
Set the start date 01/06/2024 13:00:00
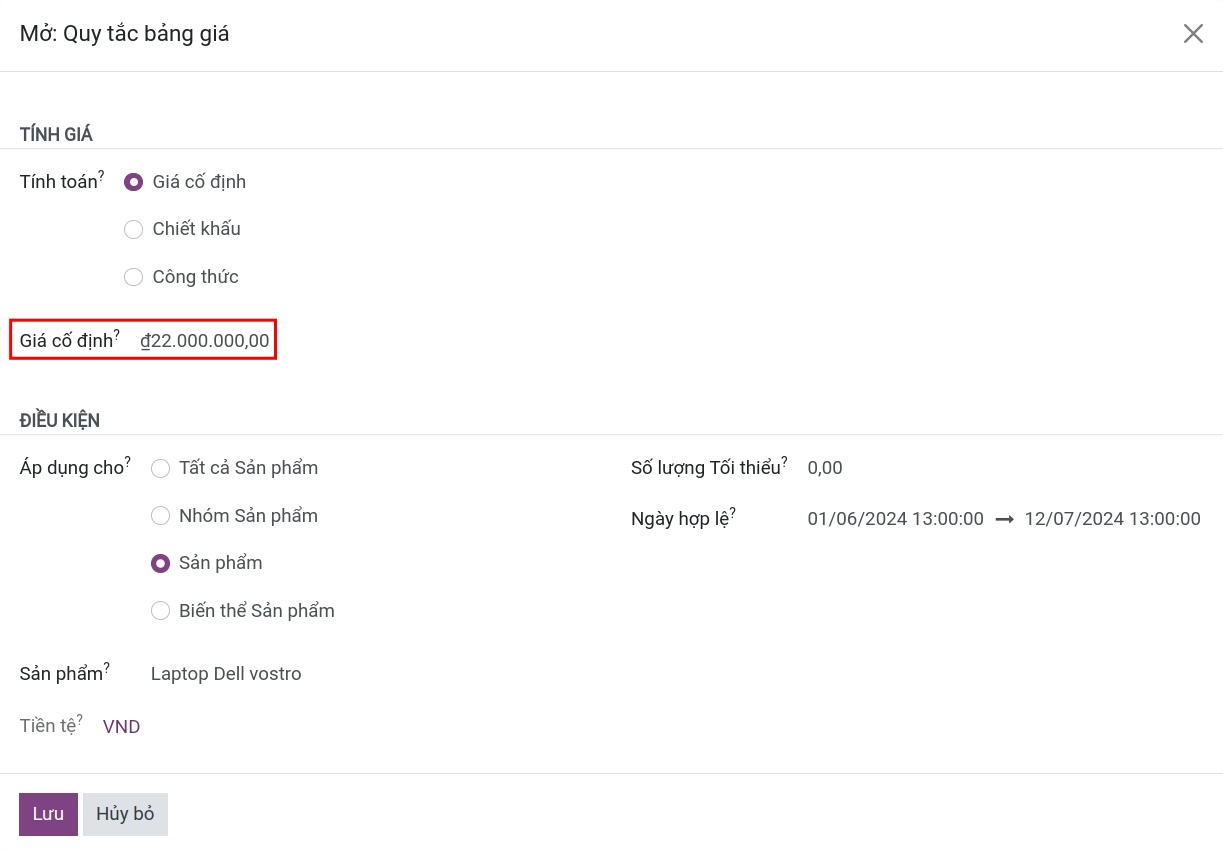click(x=896, y=519)
